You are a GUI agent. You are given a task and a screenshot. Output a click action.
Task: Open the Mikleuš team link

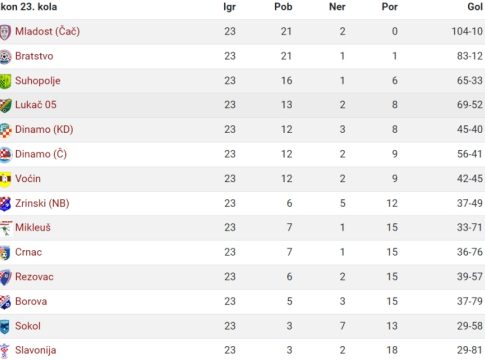click(33, 227)
